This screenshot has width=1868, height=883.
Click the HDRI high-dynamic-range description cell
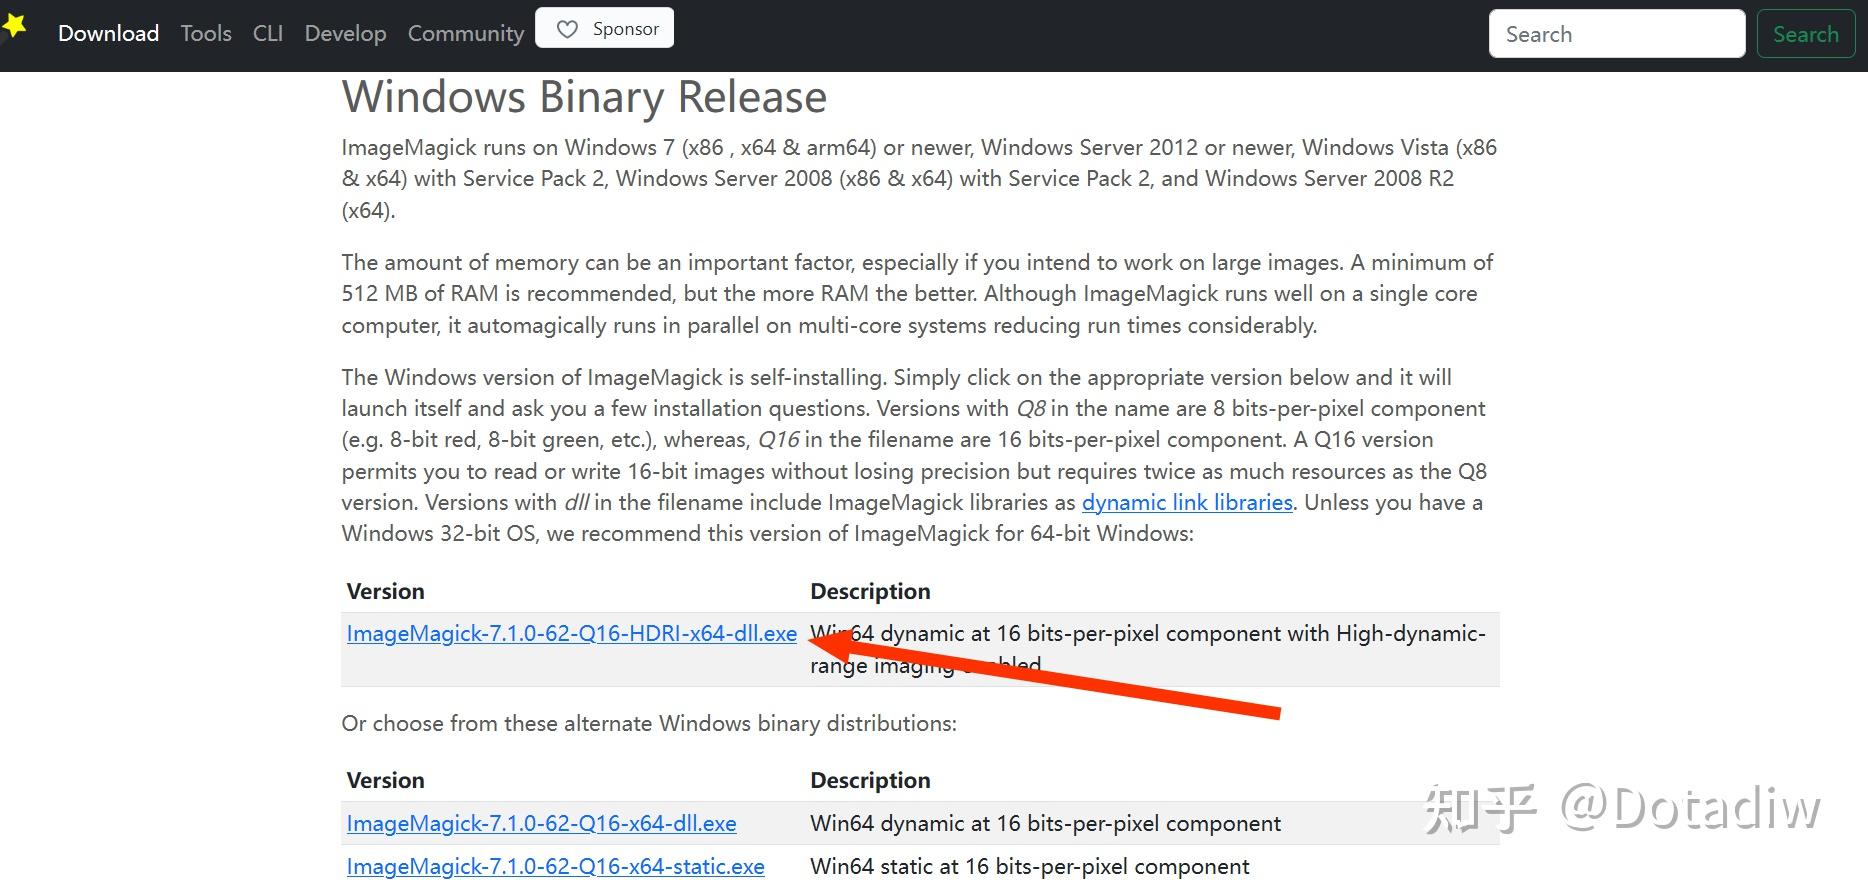[x=1148, y=649]
